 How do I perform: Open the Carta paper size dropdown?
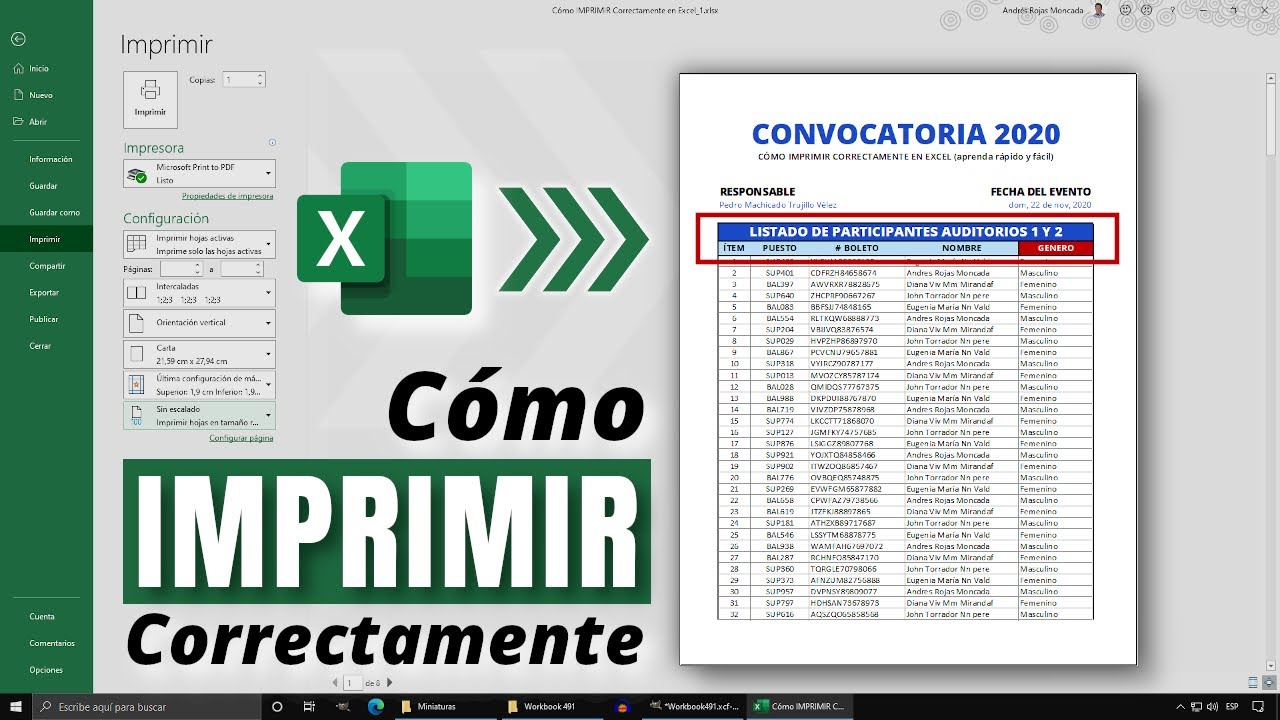tap(199, 354)
